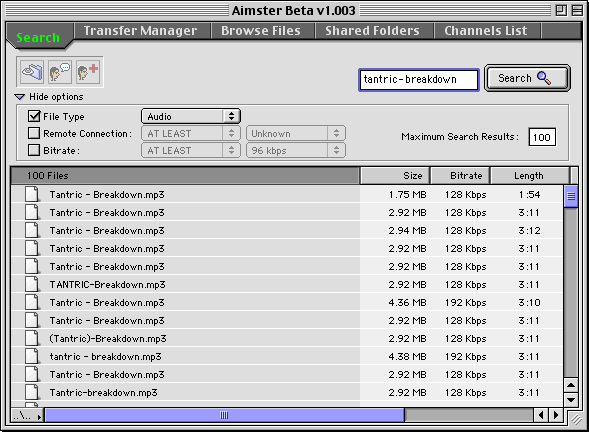Click the 192 Kbps value in 4.36 MB row

(466, 303)
